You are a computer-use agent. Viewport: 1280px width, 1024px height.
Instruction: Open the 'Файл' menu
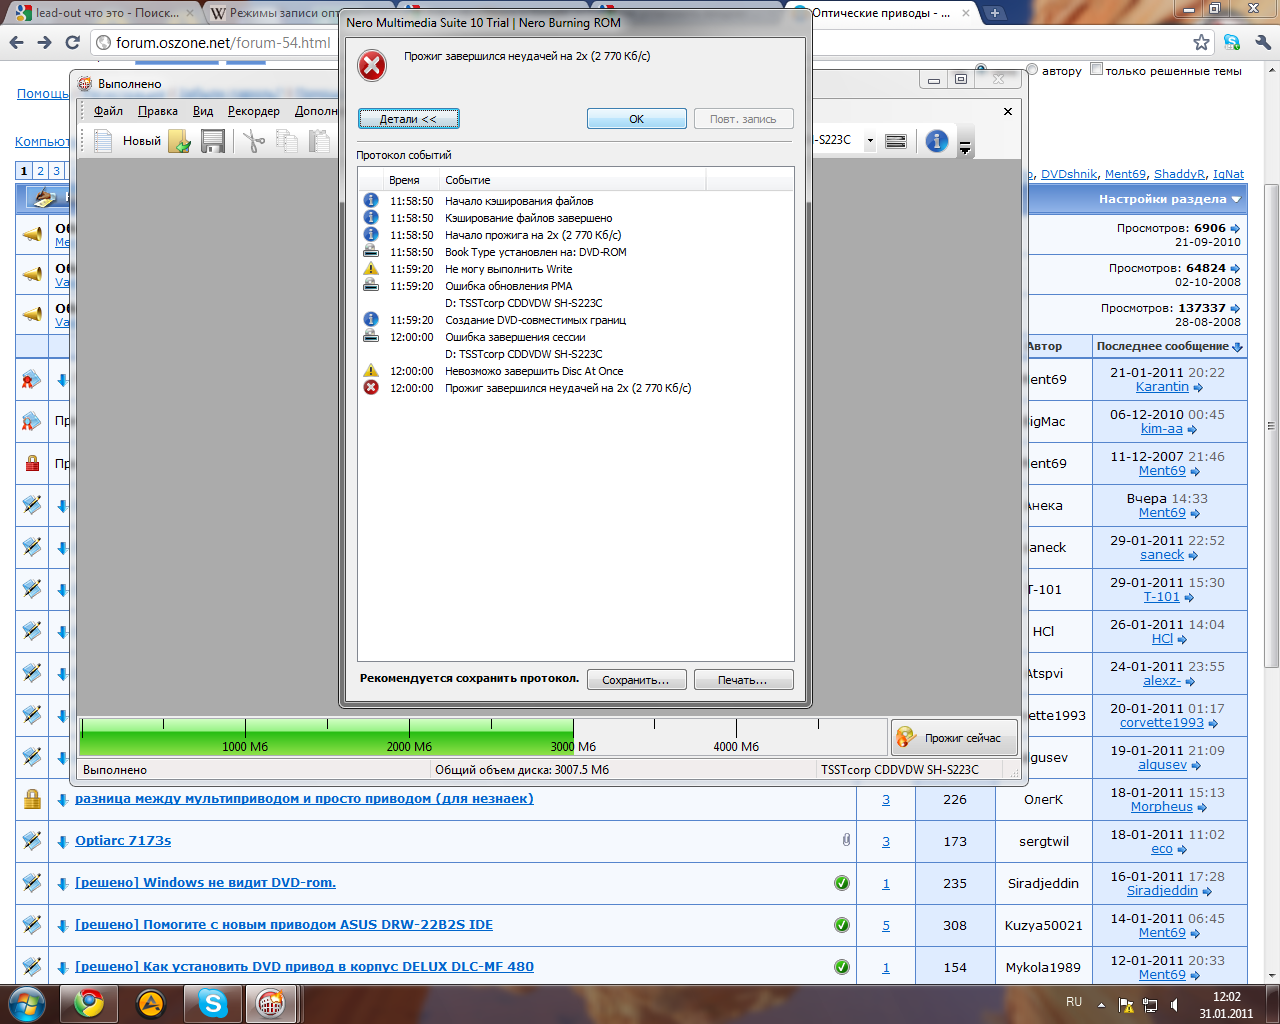[108, 111]
